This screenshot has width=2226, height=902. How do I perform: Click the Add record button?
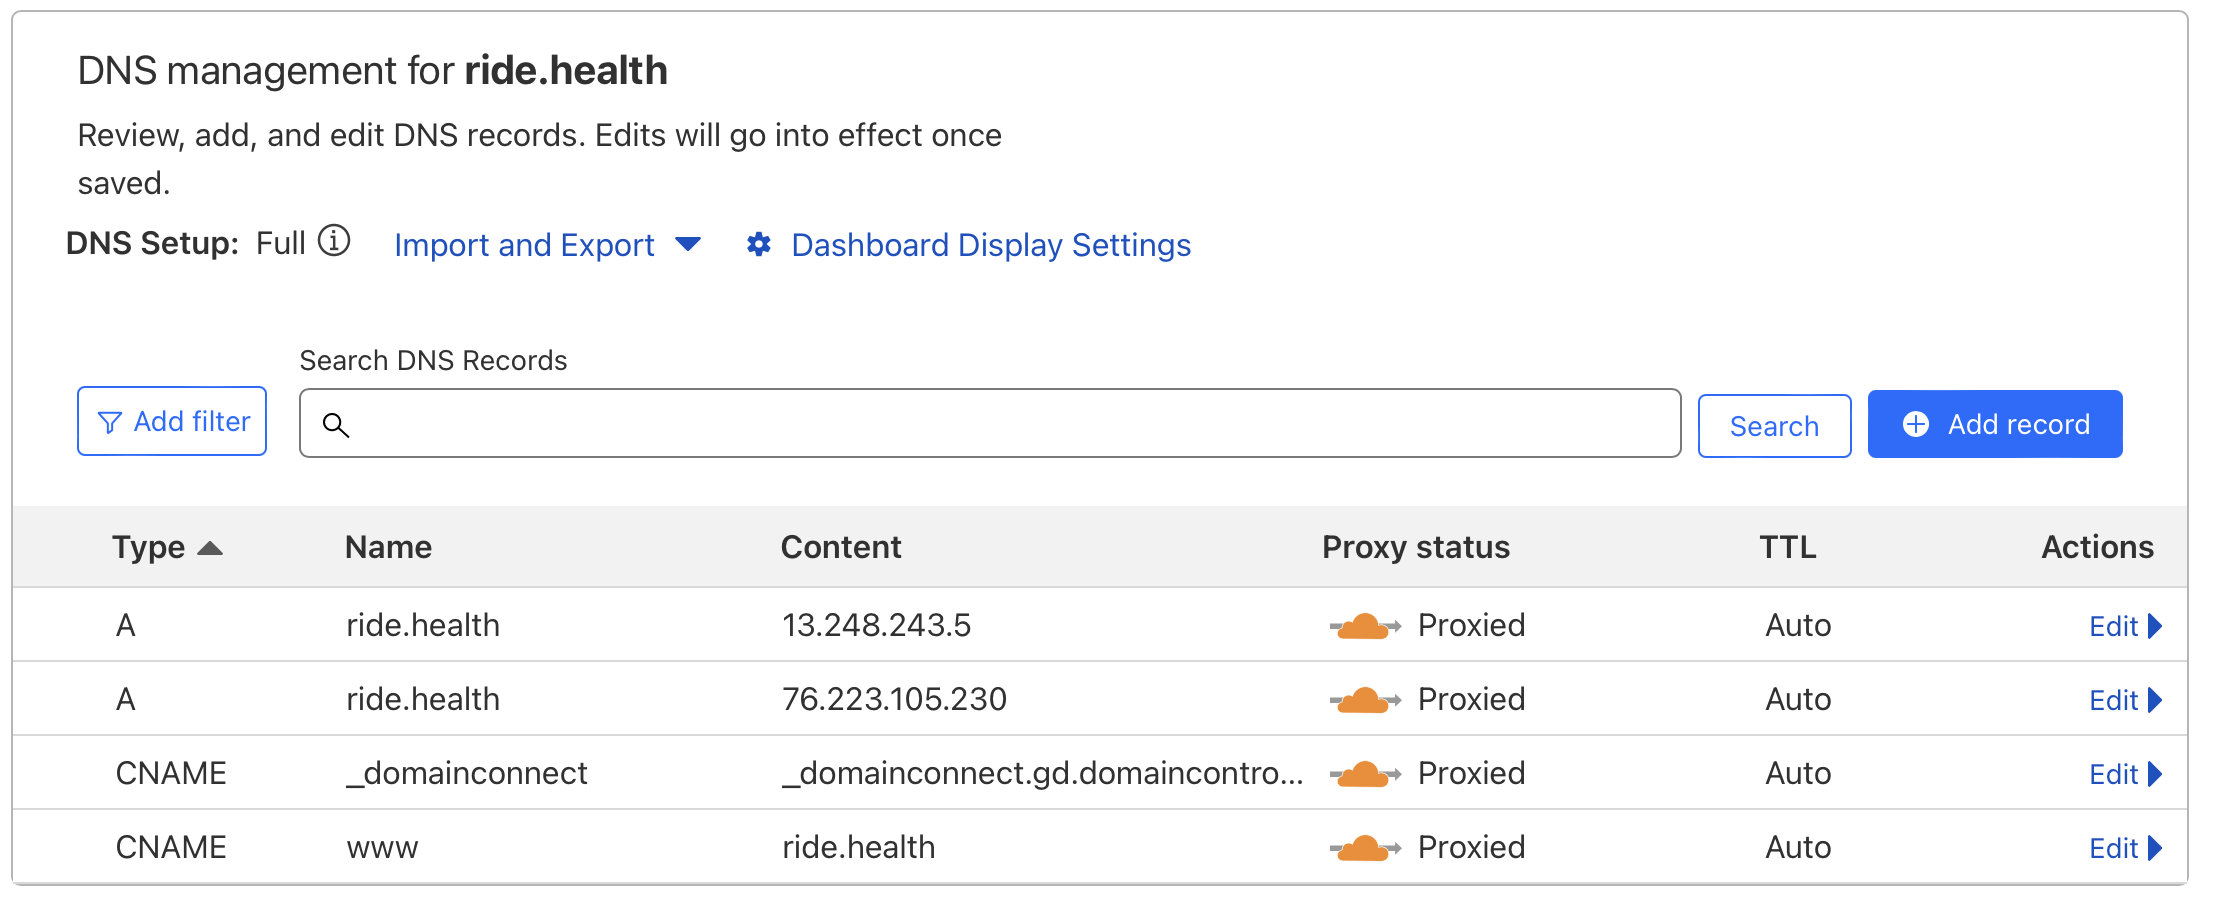pyautogui.click(x=1994, y=423)
